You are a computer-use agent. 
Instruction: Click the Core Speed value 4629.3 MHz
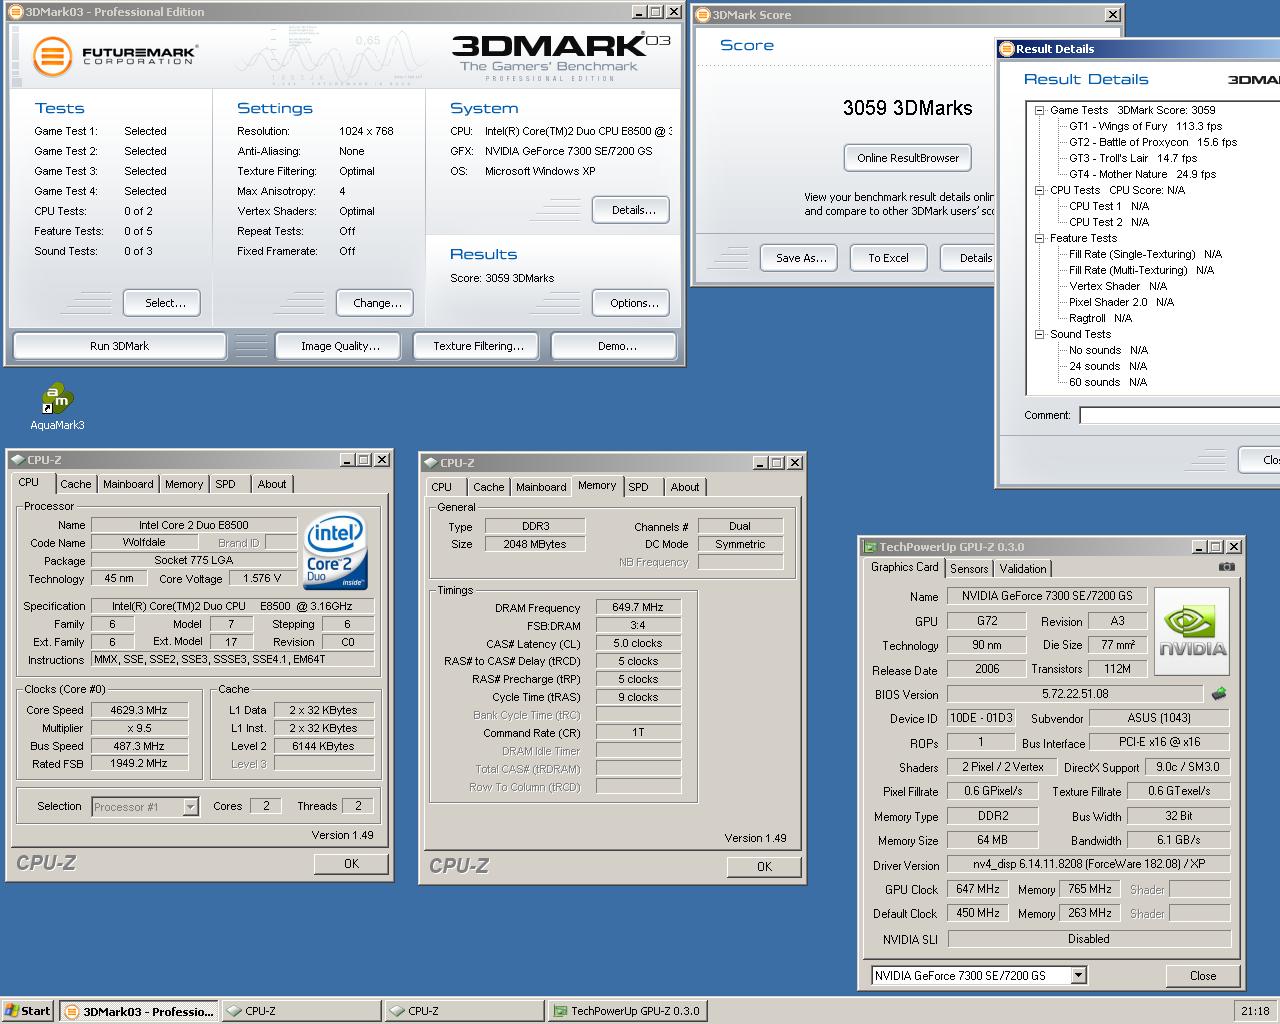pyautogui.click(x=139, y=710)
